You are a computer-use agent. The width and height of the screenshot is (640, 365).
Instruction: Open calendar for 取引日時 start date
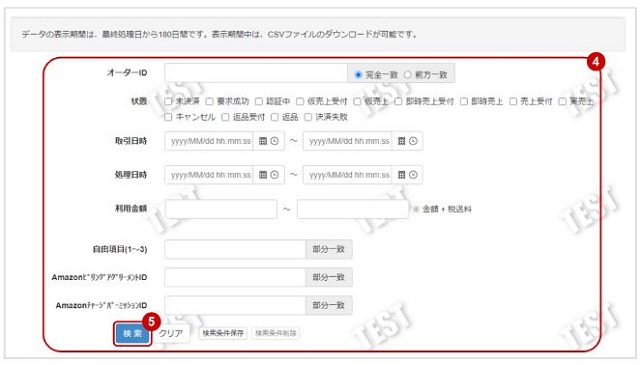(x=263, y=141)
